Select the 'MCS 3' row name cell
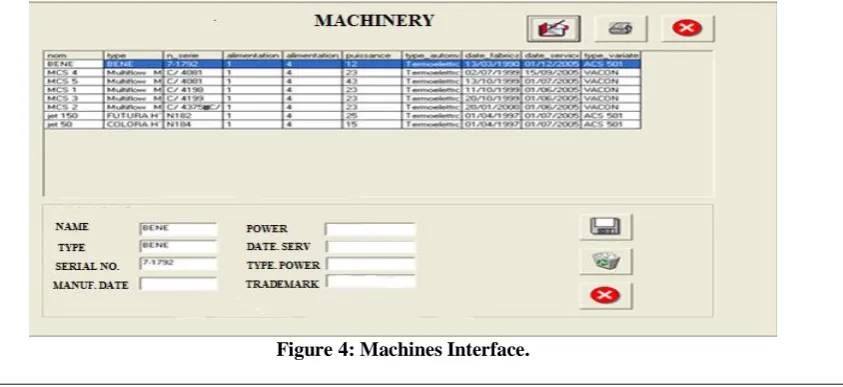The width and height of the screenshot is (843, 387). coord(74,98)
